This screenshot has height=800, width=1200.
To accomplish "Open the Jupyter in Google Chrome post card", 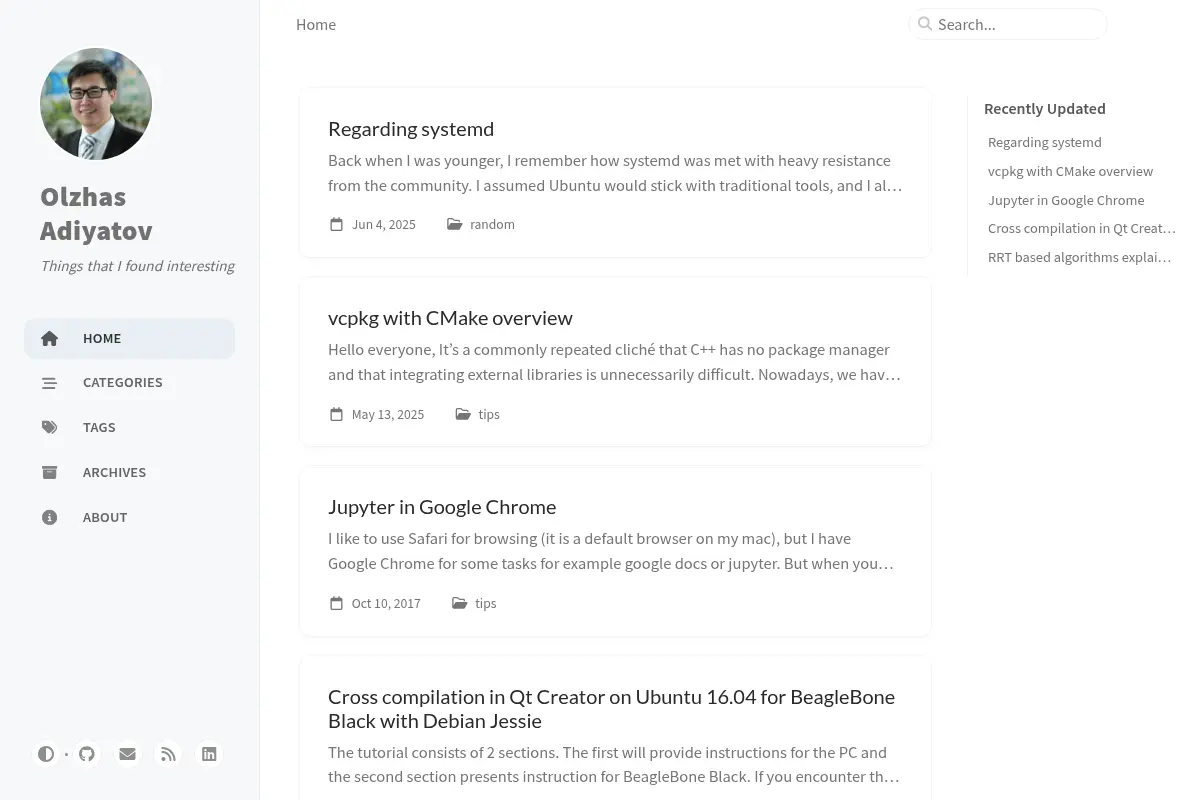I will [x=615, y=551].
